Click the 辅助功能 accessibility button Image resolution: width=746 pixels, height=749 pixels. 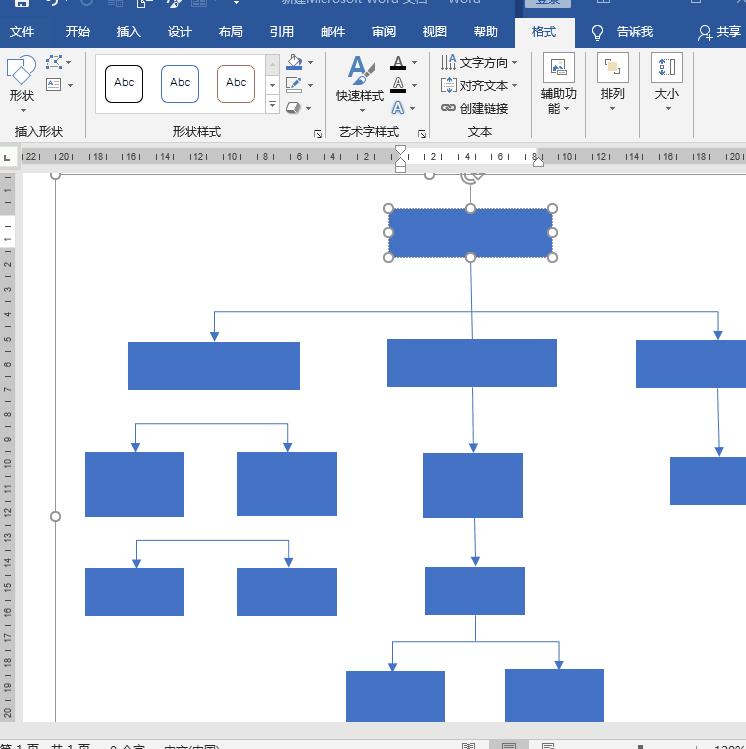[x=558, y=84]
